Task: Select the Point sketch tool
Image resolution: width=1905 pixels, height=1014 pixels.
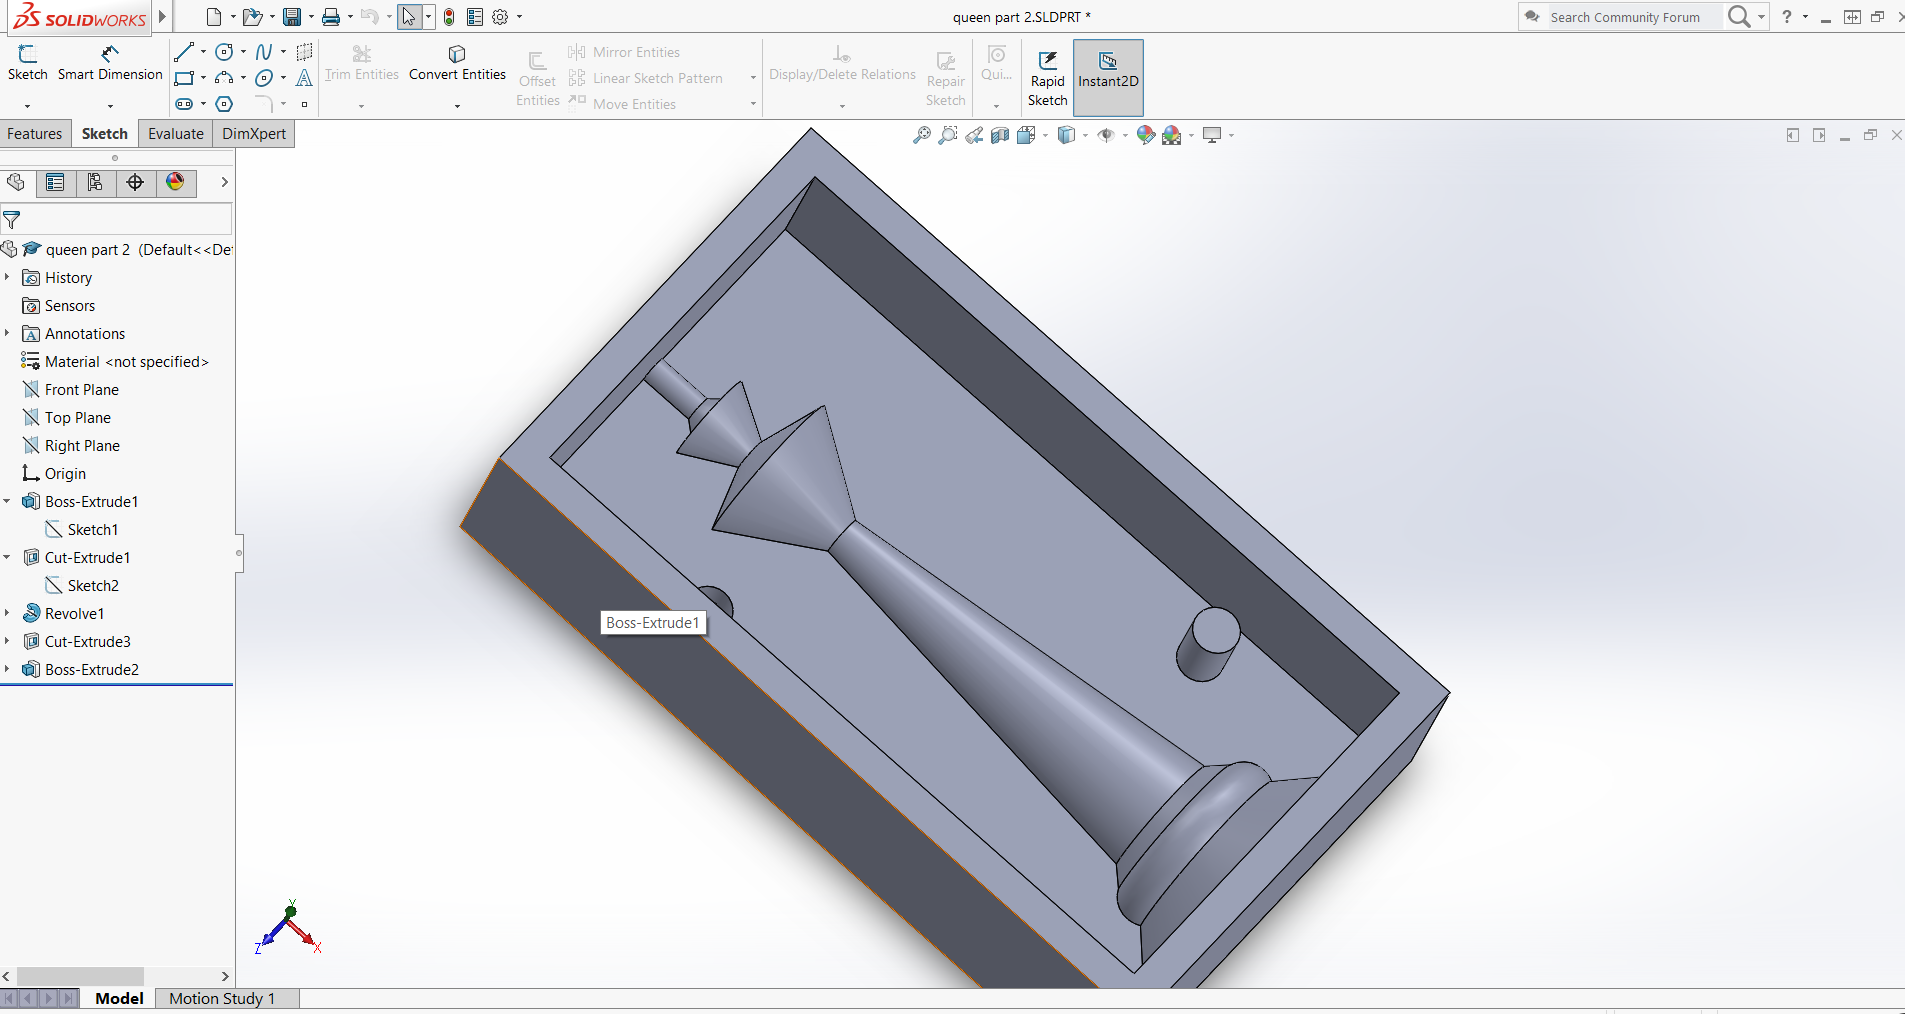Action: pyautogui.click(x=305, y=104)
